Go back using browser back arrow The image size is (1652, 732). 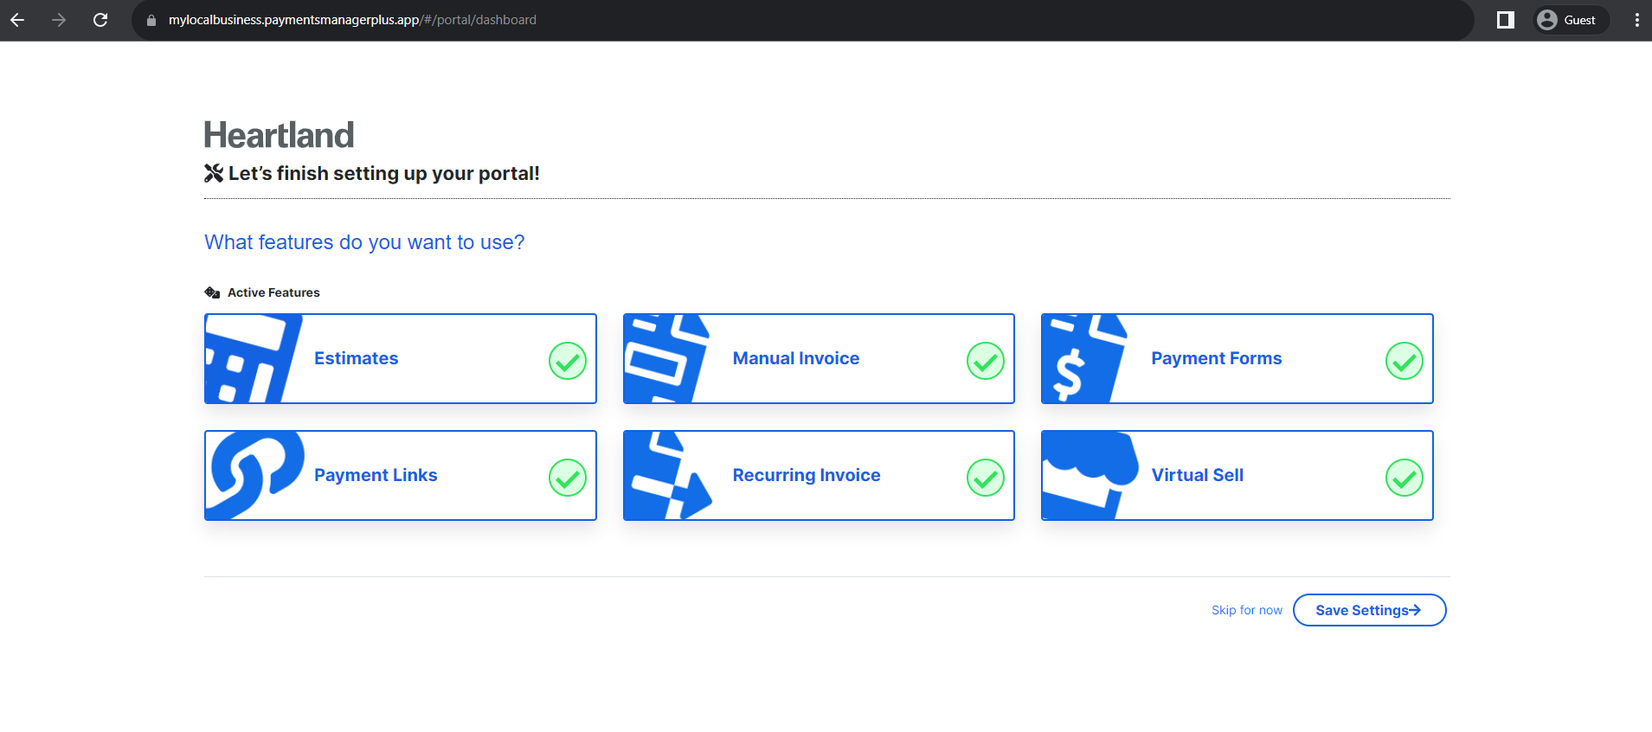click(18, 20)
